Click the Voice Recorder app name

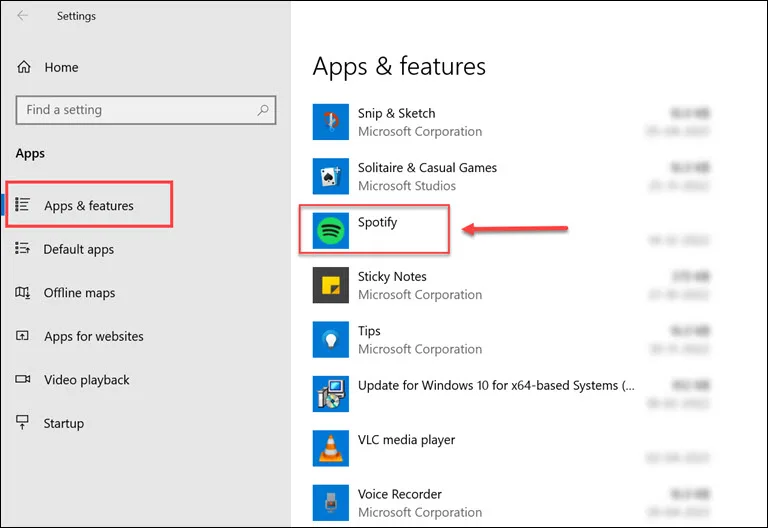pyautogui.click(x=400, y=494)
